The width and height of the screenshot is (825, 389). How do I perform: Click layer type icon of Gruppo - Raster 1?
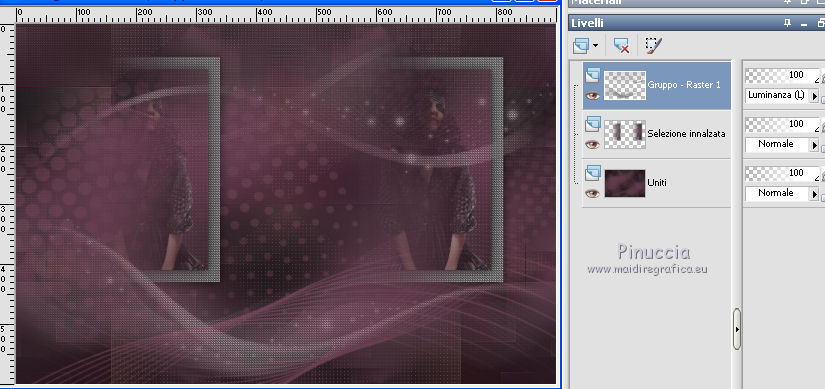coord(593,75)
